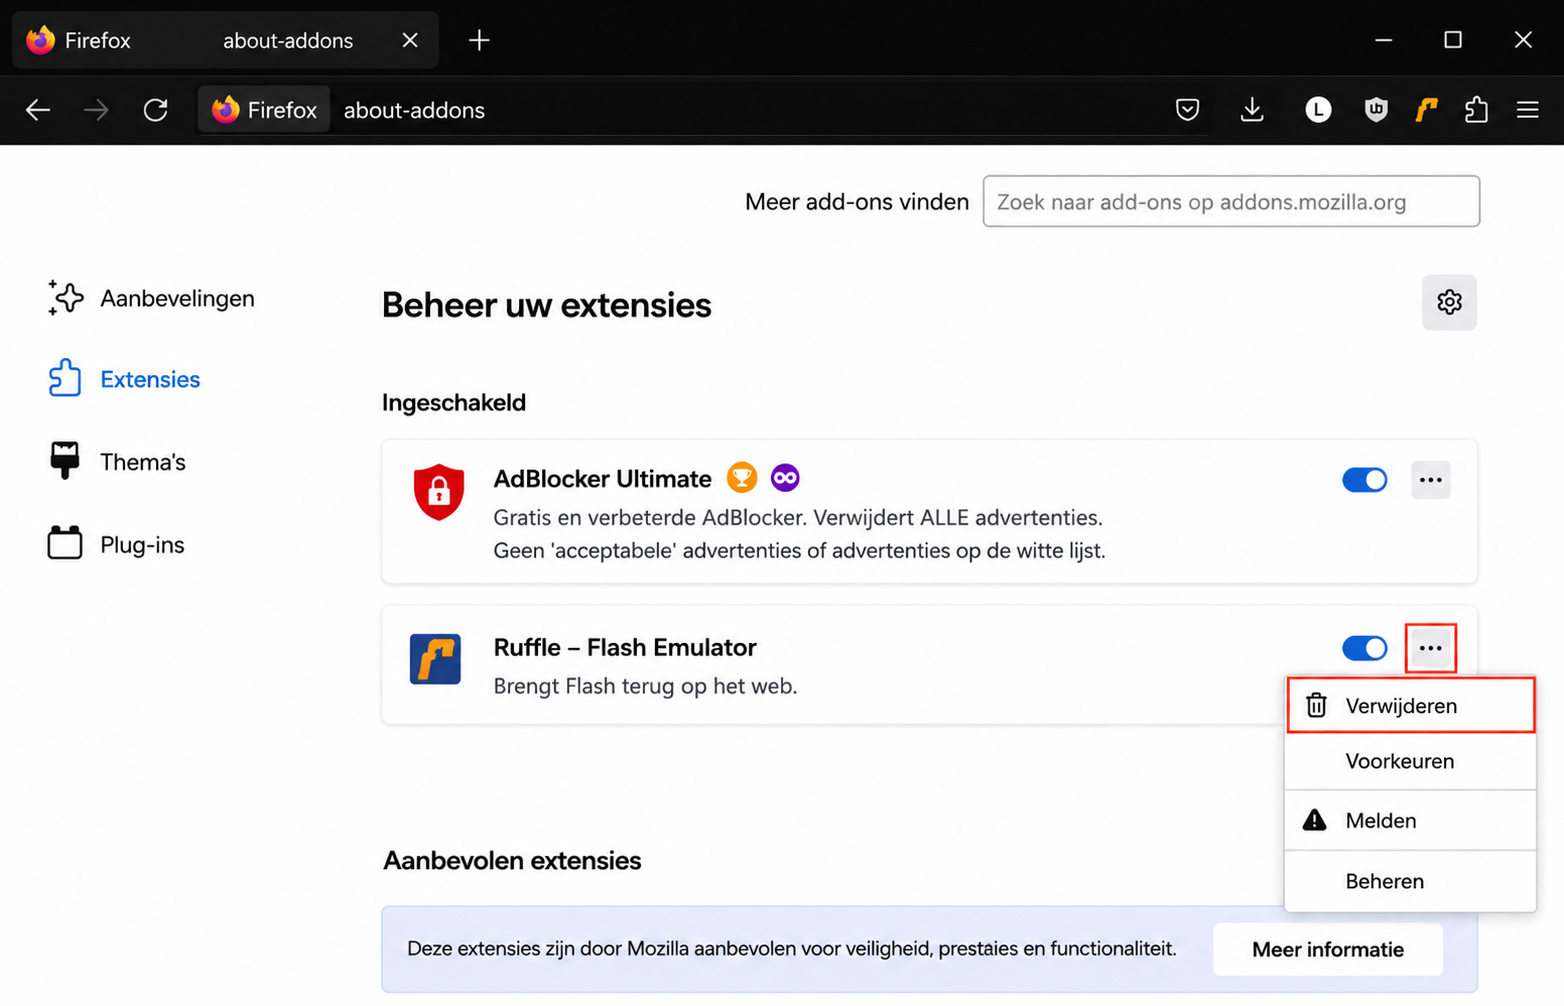Click the Aanbevelingen sparkle icon
Image resolution: width=1564 pixels, height=1006 pixels.
click(x=65, y=297)
